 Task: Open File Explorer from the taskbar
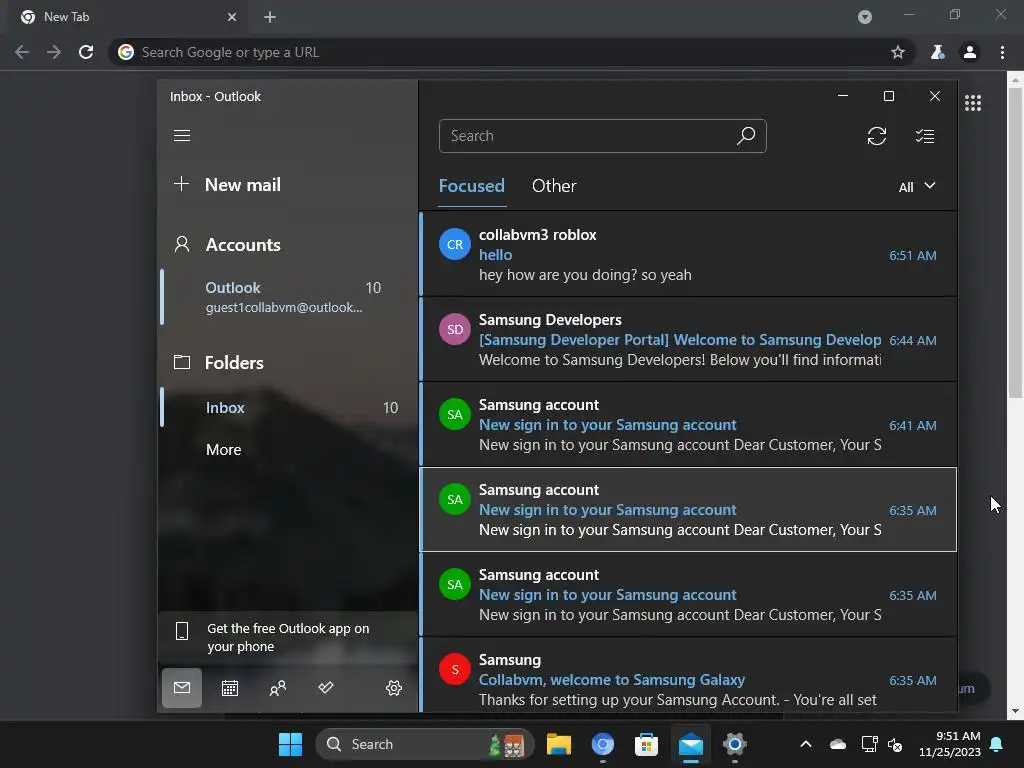coord(559,744)
